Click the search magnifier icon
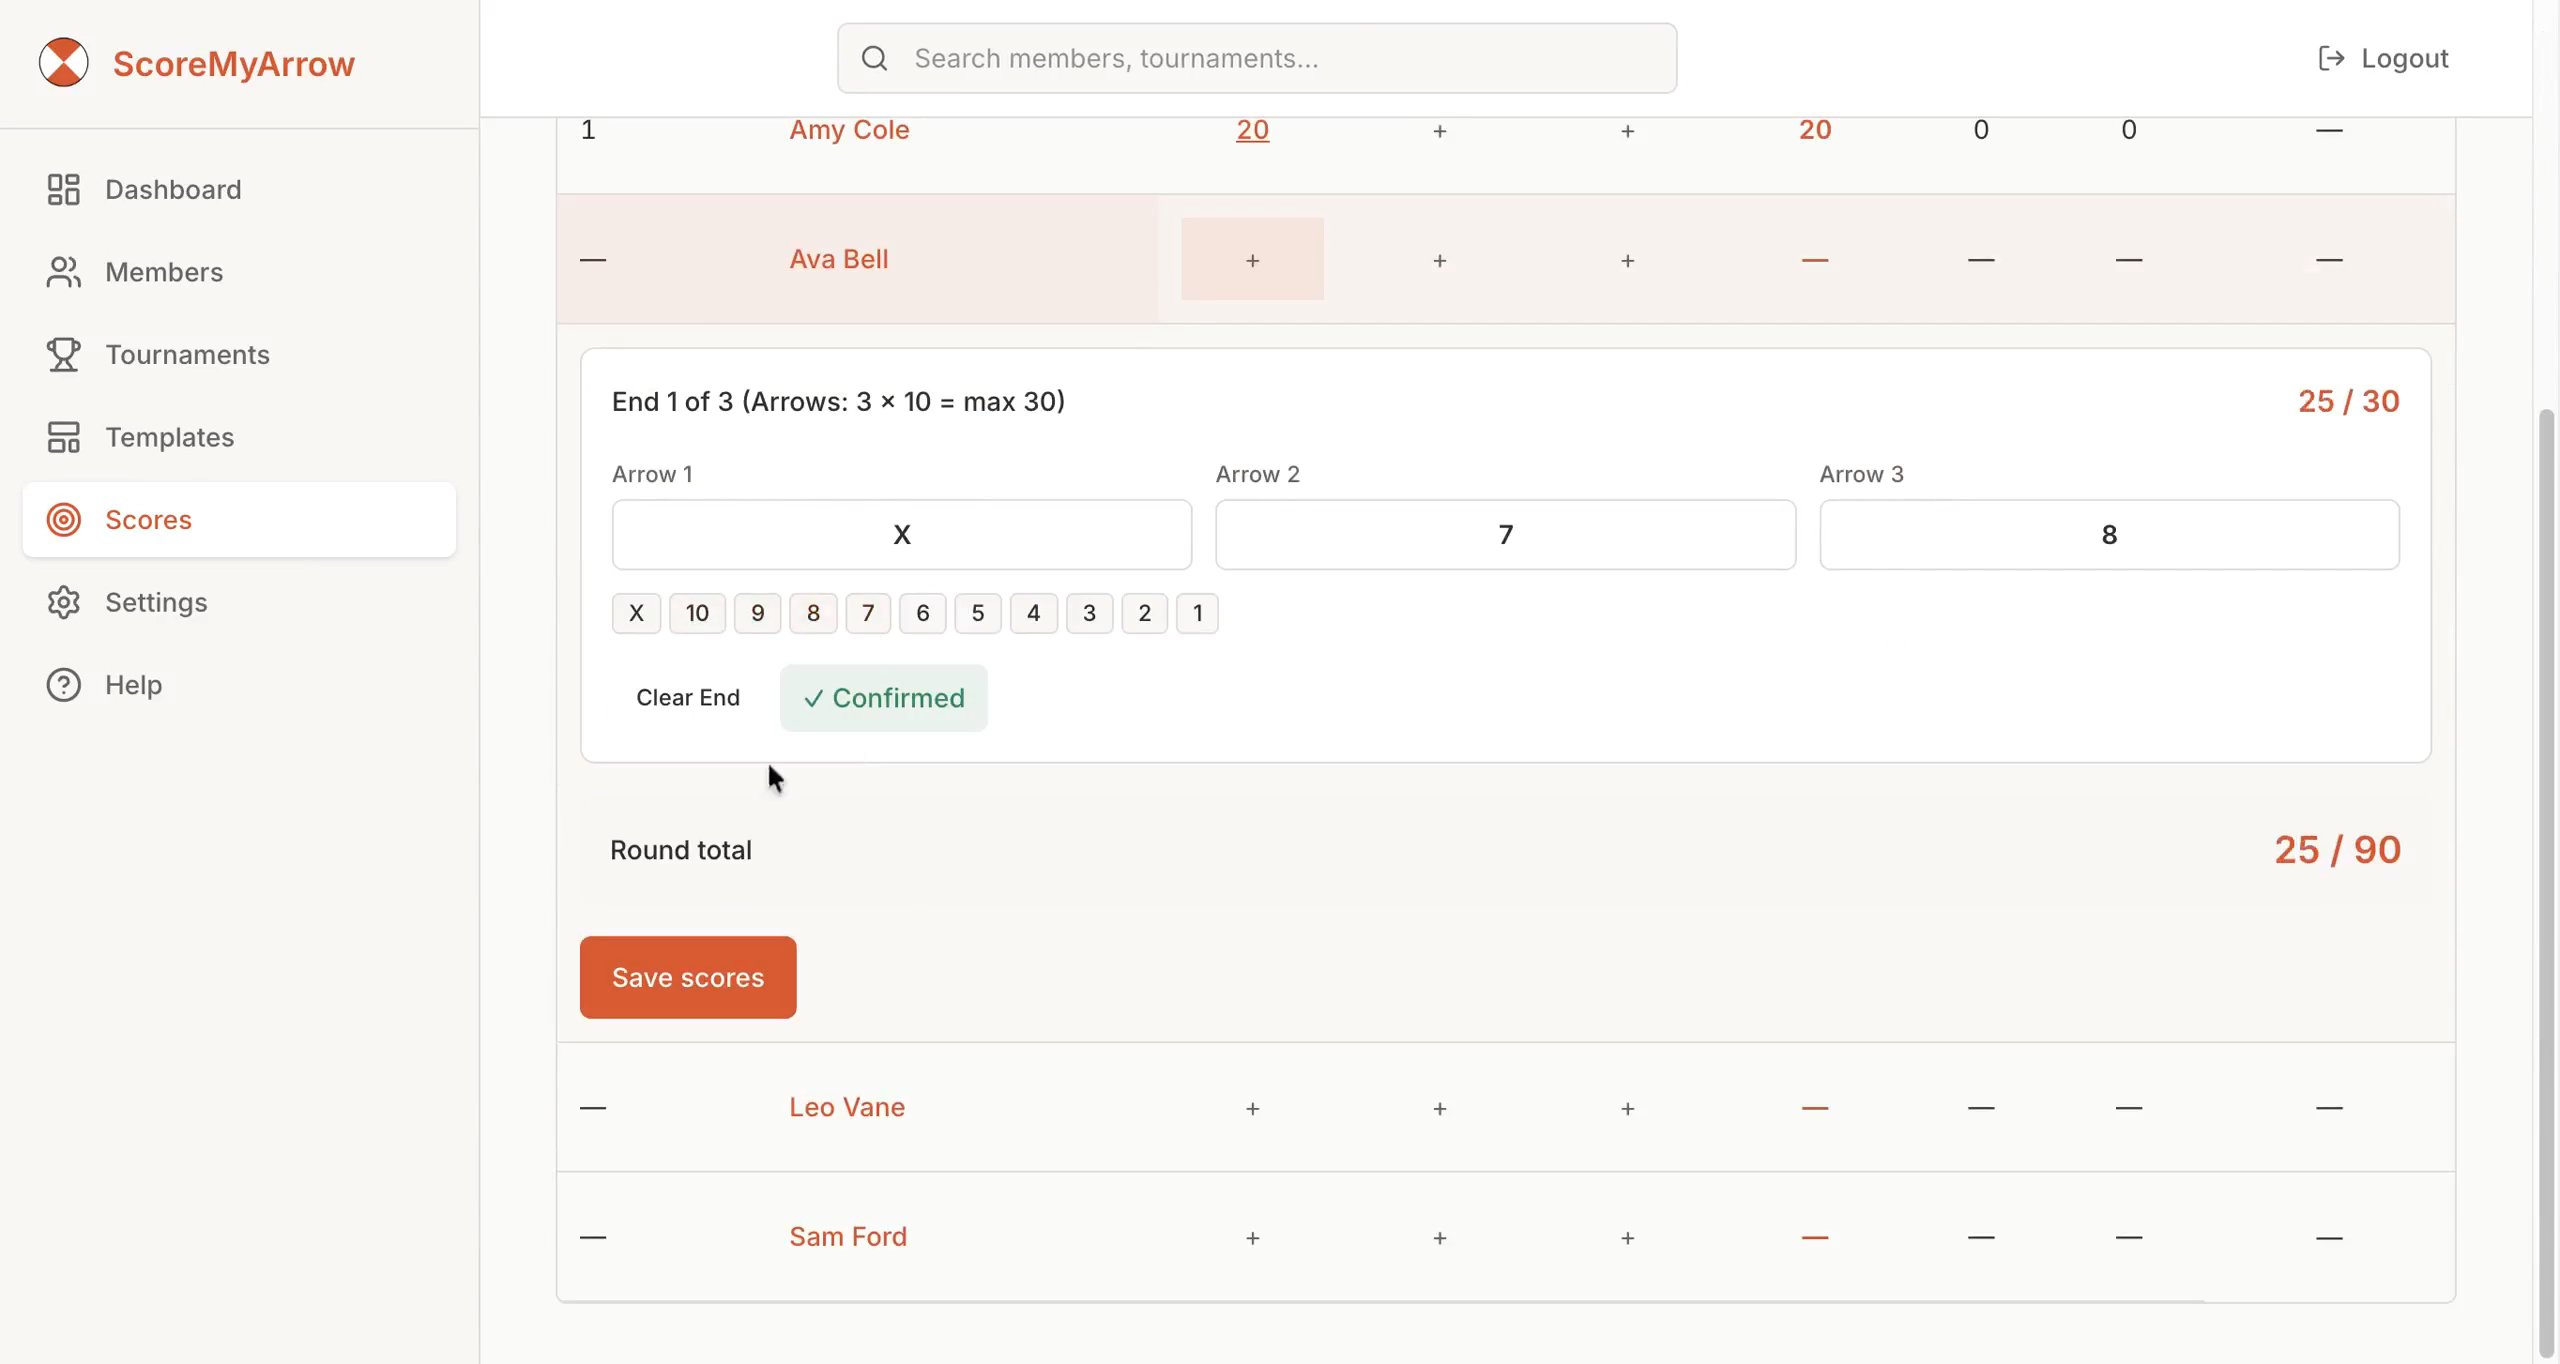 [875, 58]
